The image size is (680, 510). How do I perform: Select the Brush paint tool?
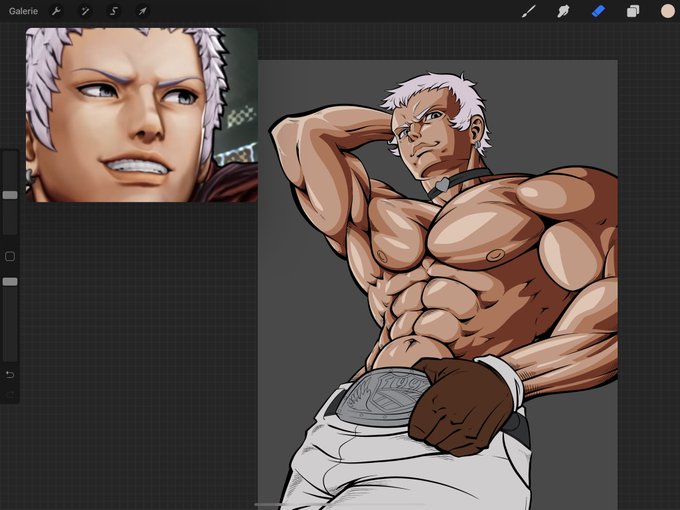click(529, 11)
